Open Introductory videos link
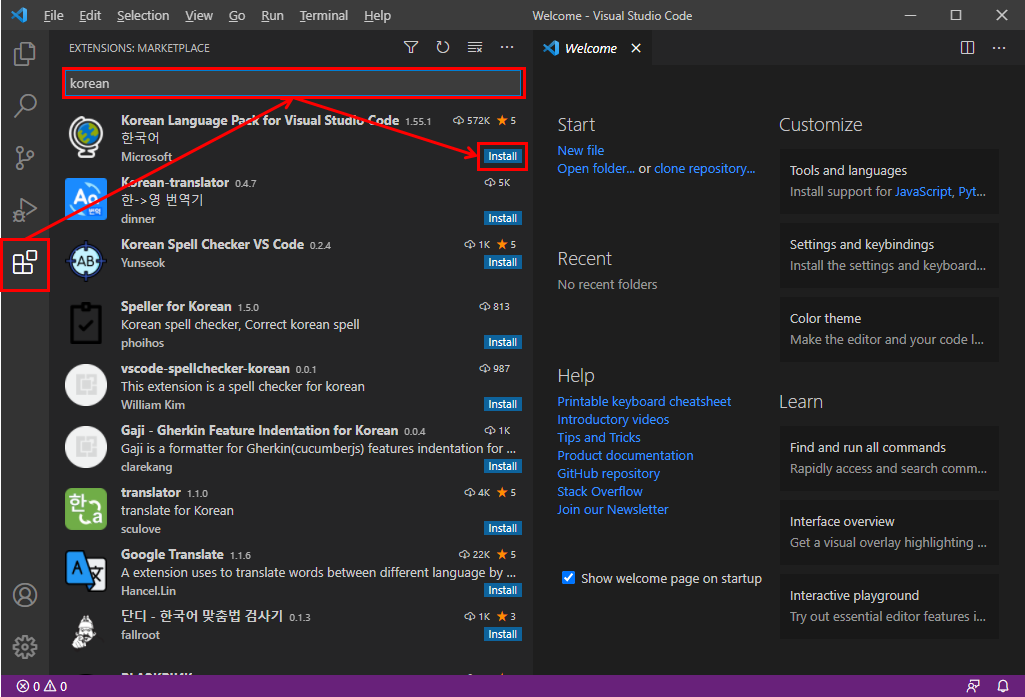The height and width of the screenshot is (697, 1025). coord(613,419)
